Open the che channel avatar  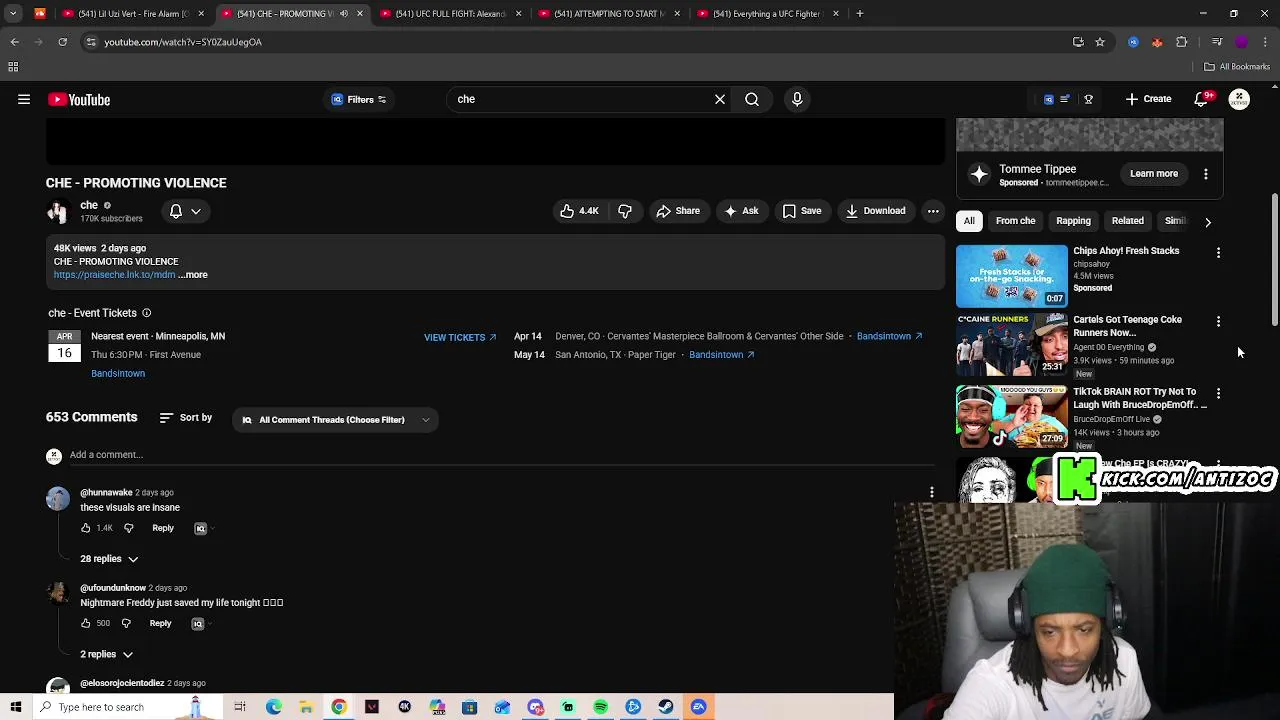point(57,211)
